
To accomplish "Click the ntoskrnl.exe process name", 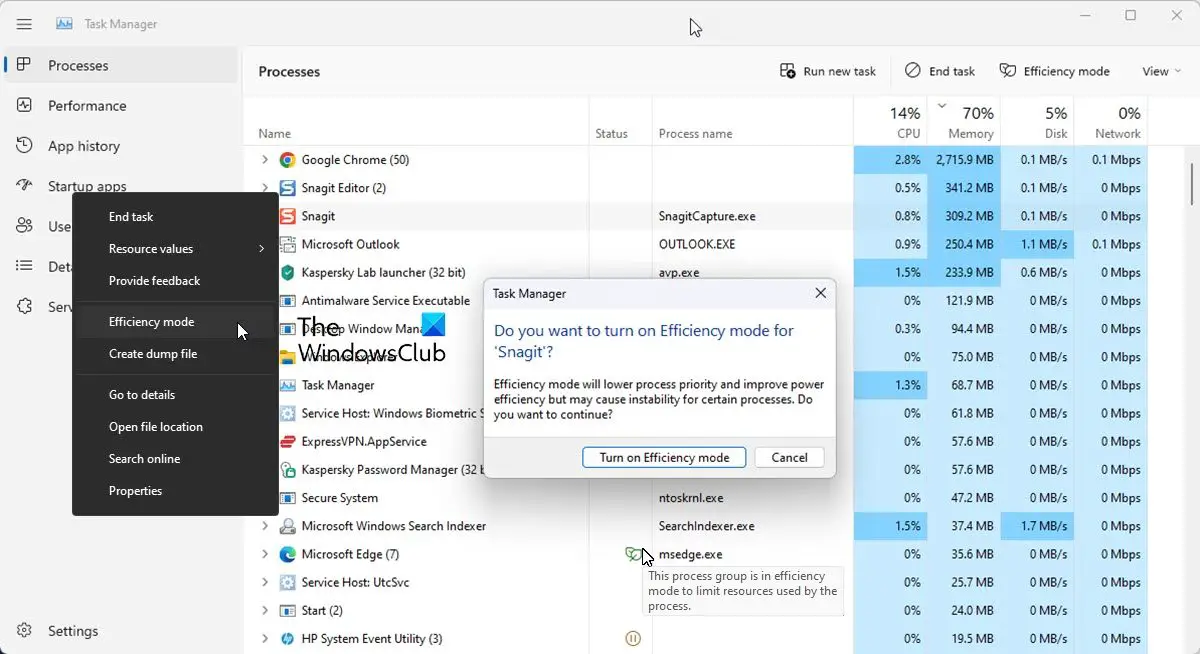I will click(x=691, y=498).
